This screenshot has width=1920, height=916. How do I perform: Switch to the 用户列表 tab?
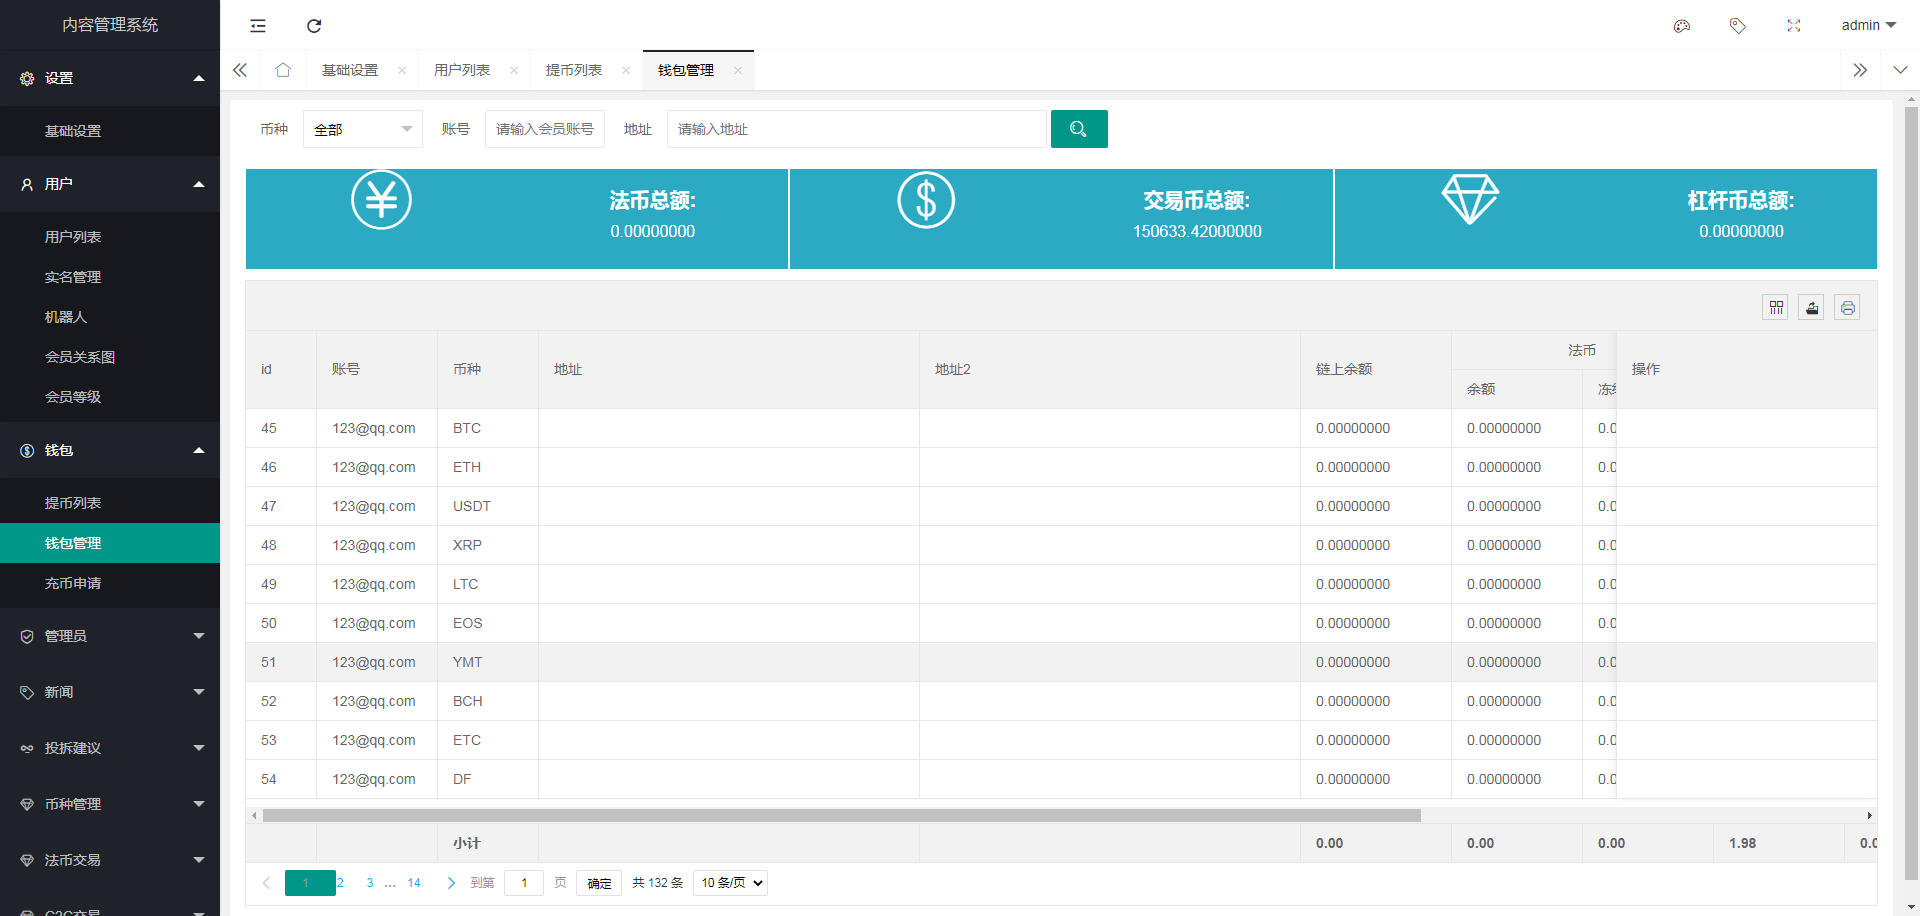pyautogui.click(x=462, y=70)
